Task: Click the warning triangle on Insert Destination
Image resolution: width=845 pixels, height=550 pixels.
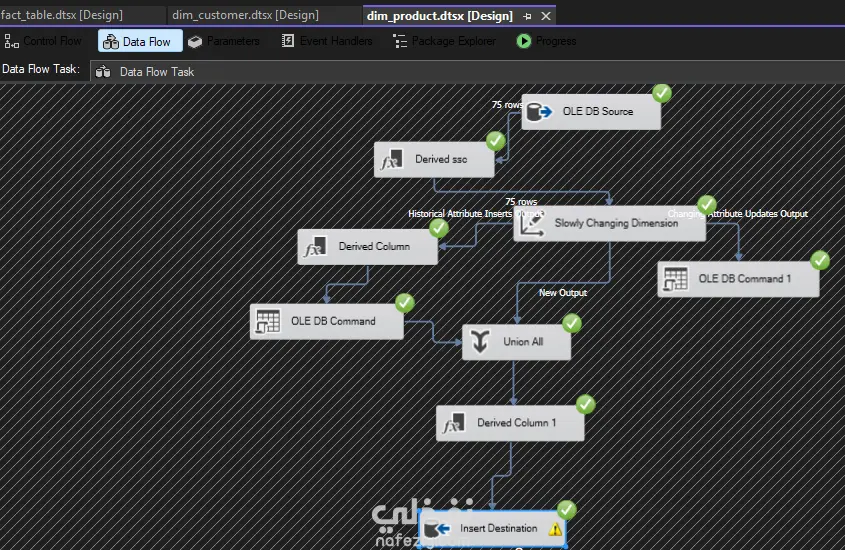Action: 555,530
